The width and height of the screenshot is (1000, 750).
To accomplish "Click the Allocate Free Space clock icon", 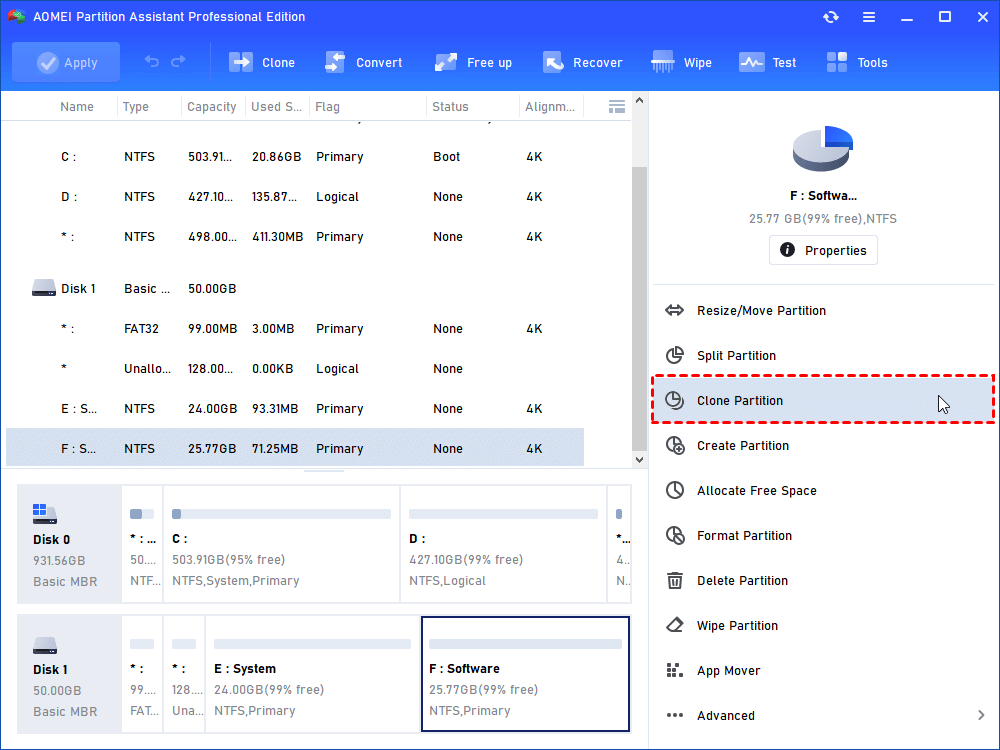I will point(675,490).
